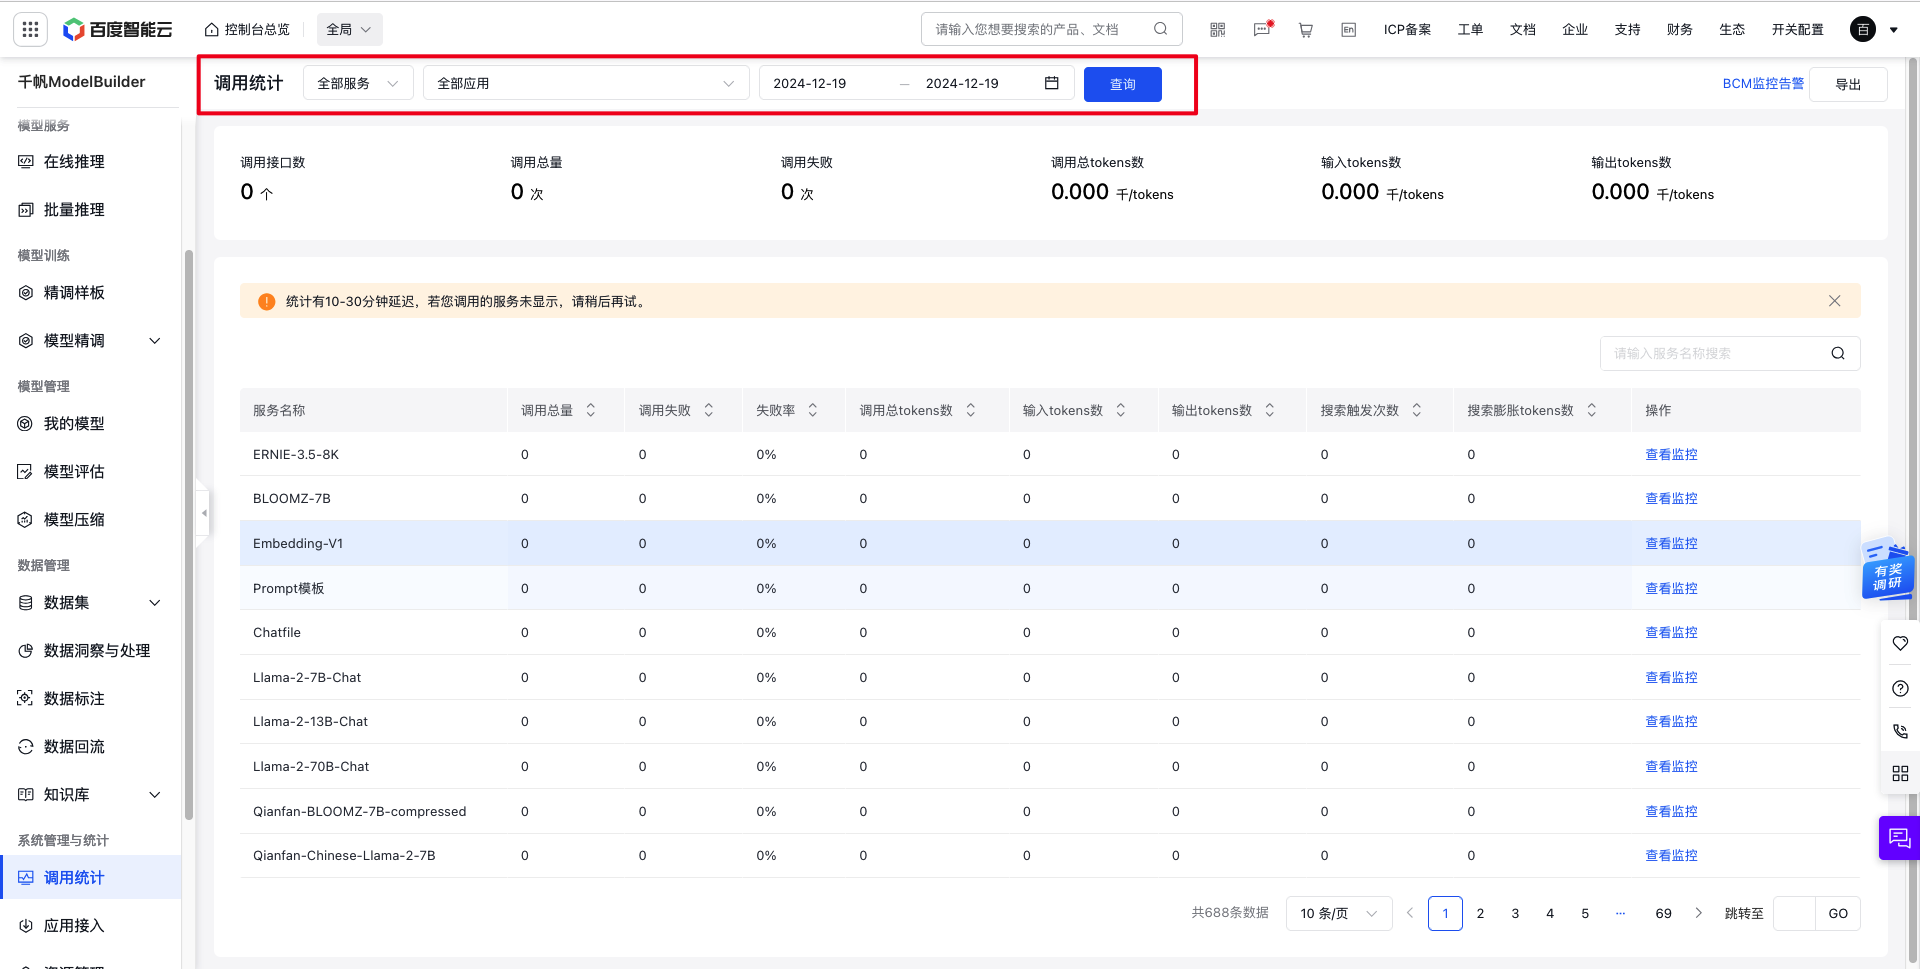1920x969 pixels.
Task: Open the shopping cart icon
Action: pyautogui.click(x=1305, y=29)
